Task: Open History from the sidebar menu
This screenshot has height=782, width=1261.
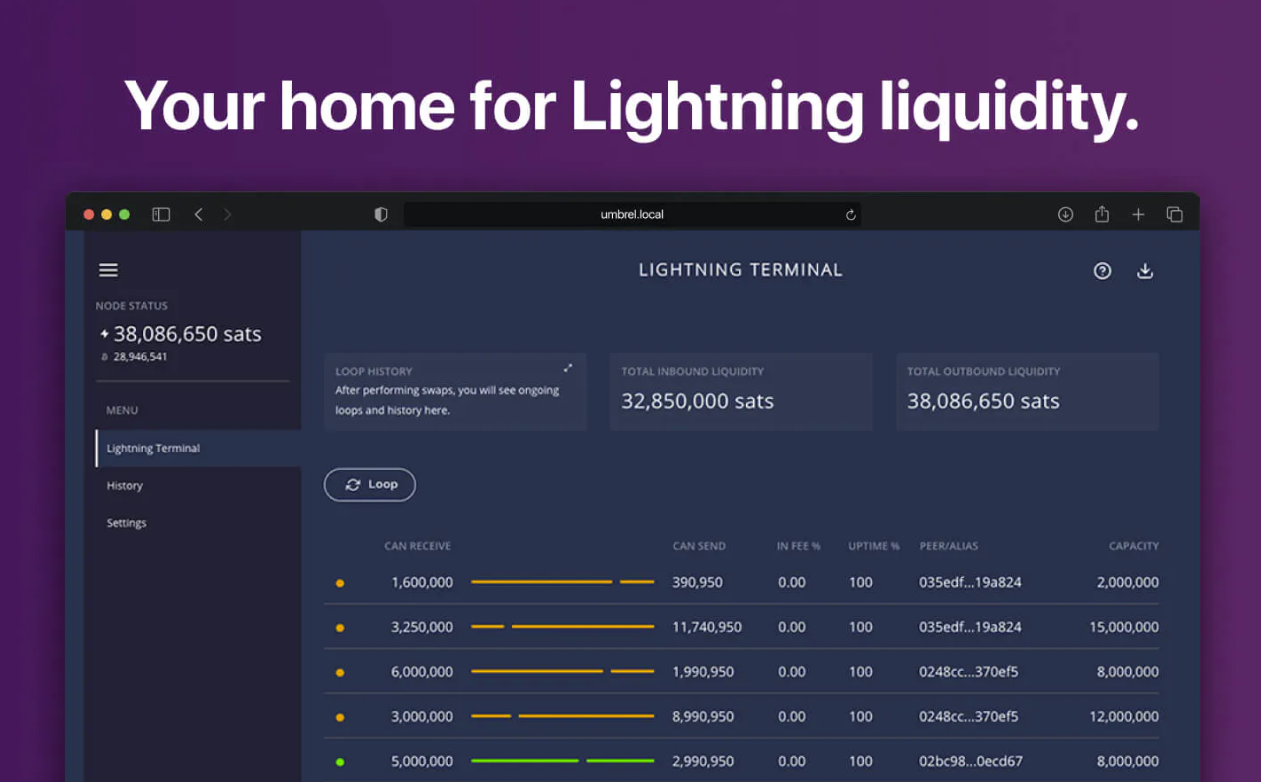Action: click(125, 486)
